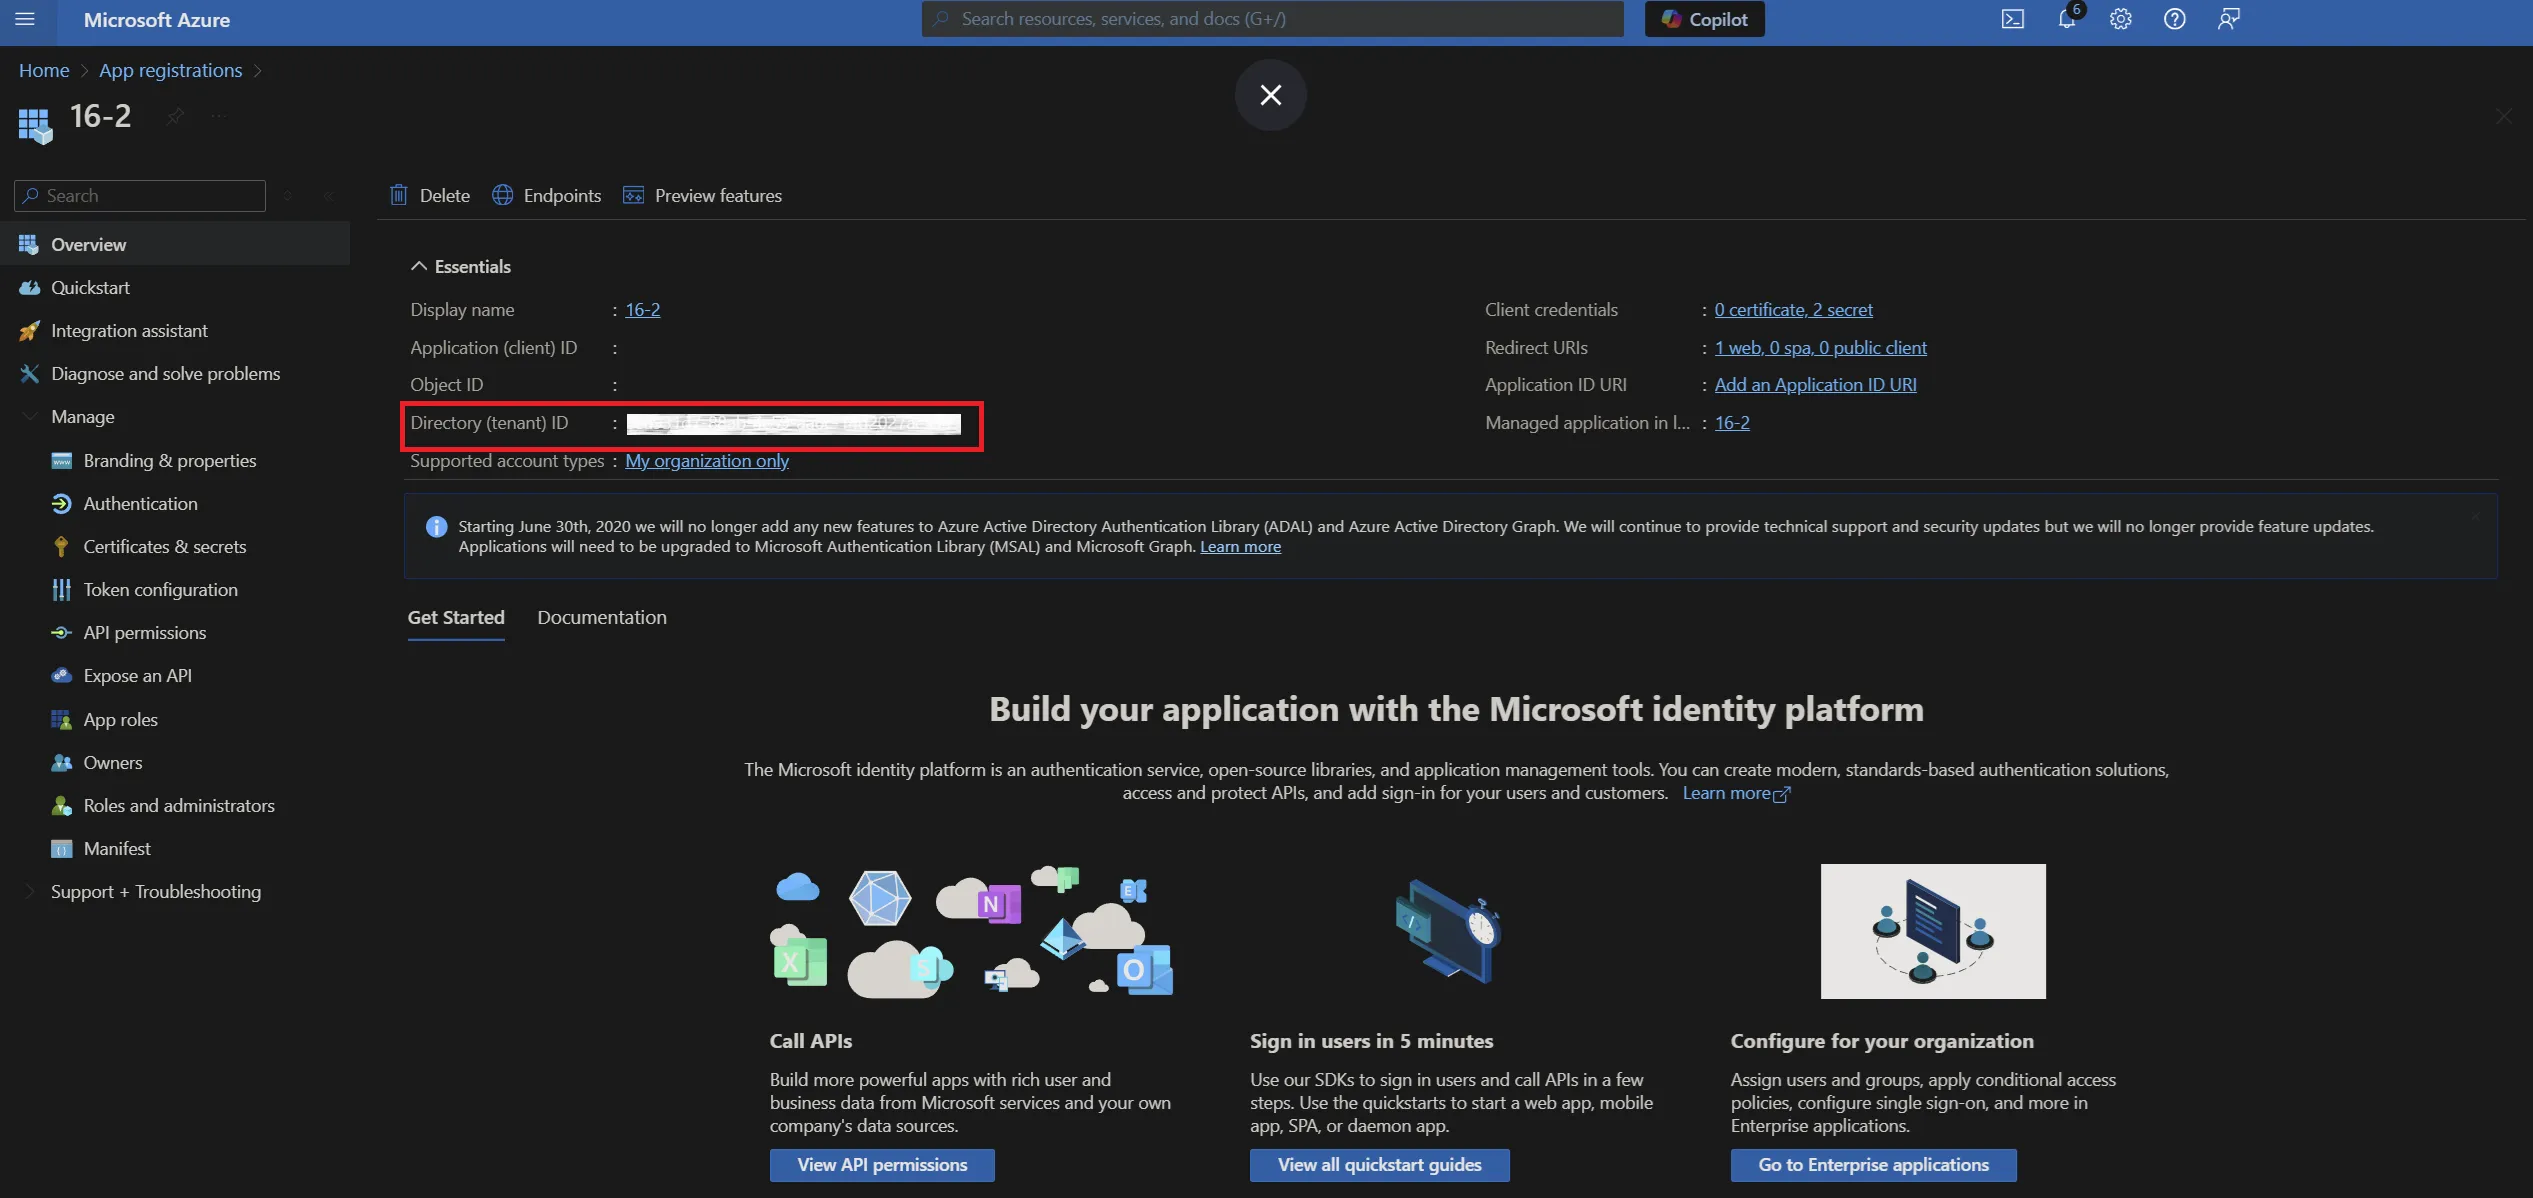Go to App registrations breadcrumb
The height and width of the screenshot is (1198, 2533).
[170, 70]
